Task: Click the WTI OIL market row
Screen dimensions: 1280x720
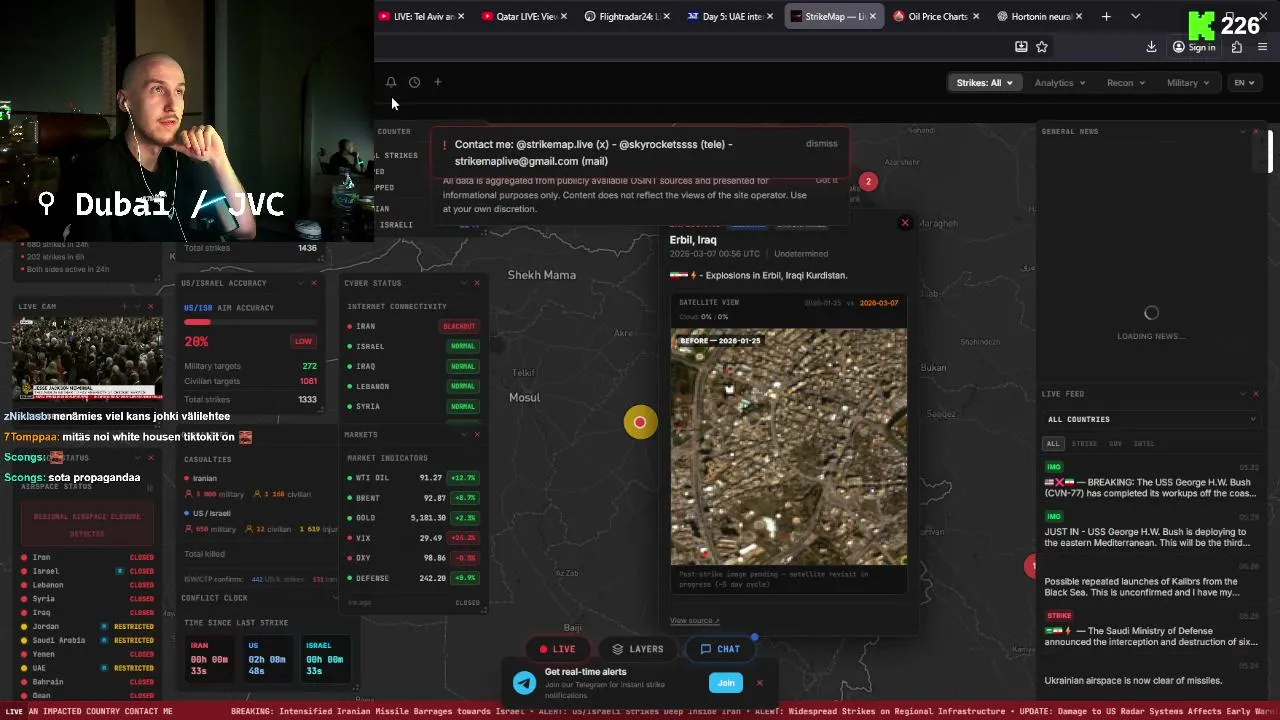Action: 414,478
